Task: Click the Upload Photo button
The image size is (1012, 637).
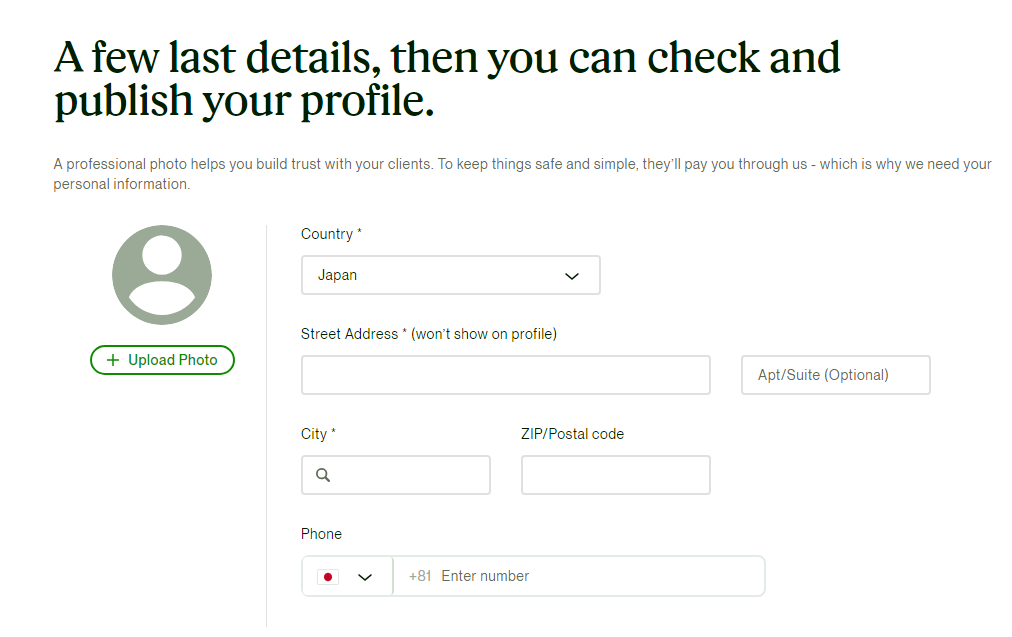Action: tap(162, 360)
